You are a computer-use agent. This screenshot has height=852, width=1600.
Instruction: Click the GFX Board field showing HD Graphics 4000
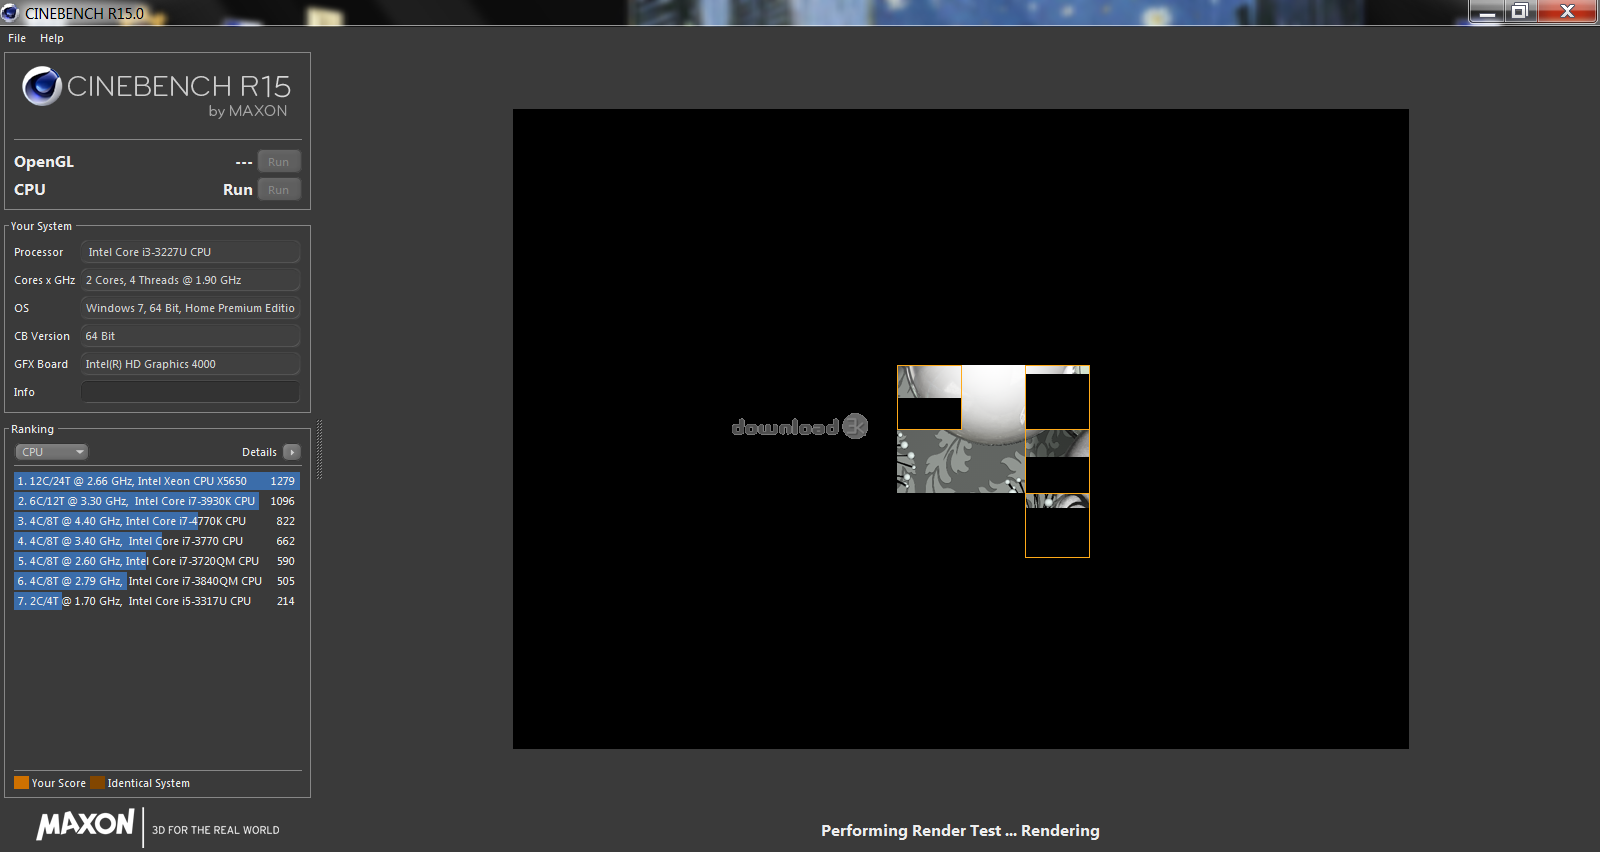click(190, 364)
